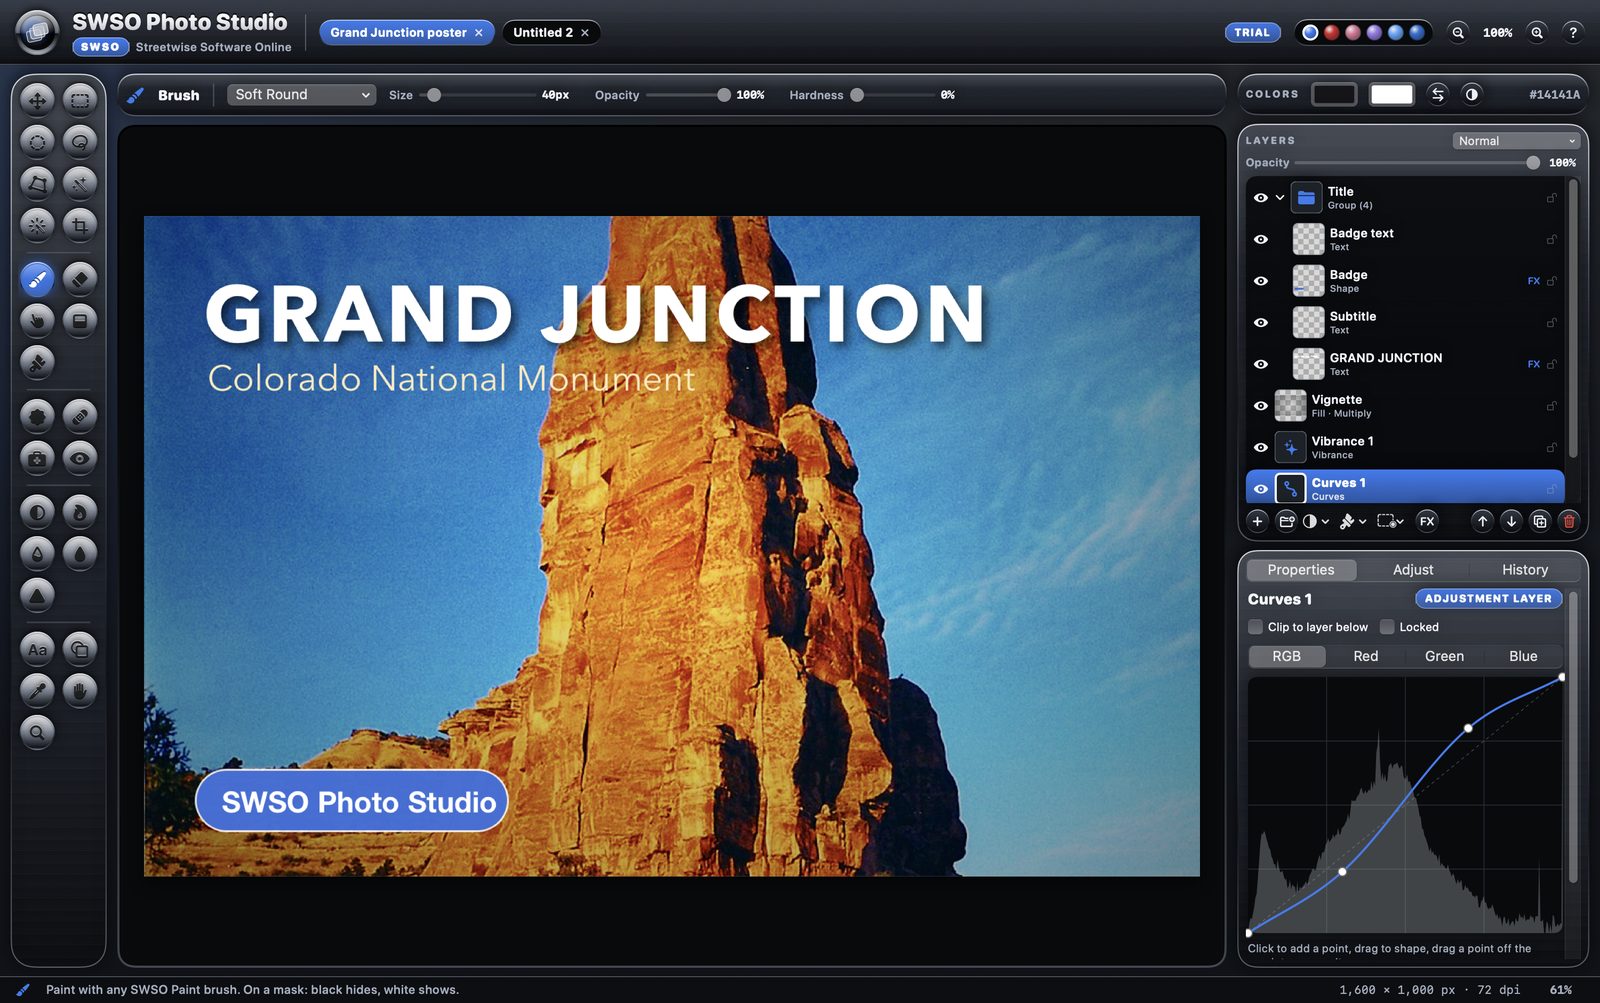Open the fill layer brush dropdown

click(x=1353, y=521)
